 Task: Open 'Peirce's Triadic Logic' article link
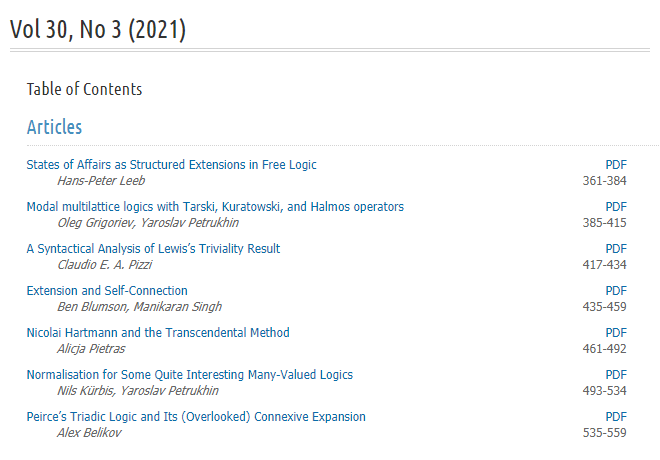tap(196, 417)
